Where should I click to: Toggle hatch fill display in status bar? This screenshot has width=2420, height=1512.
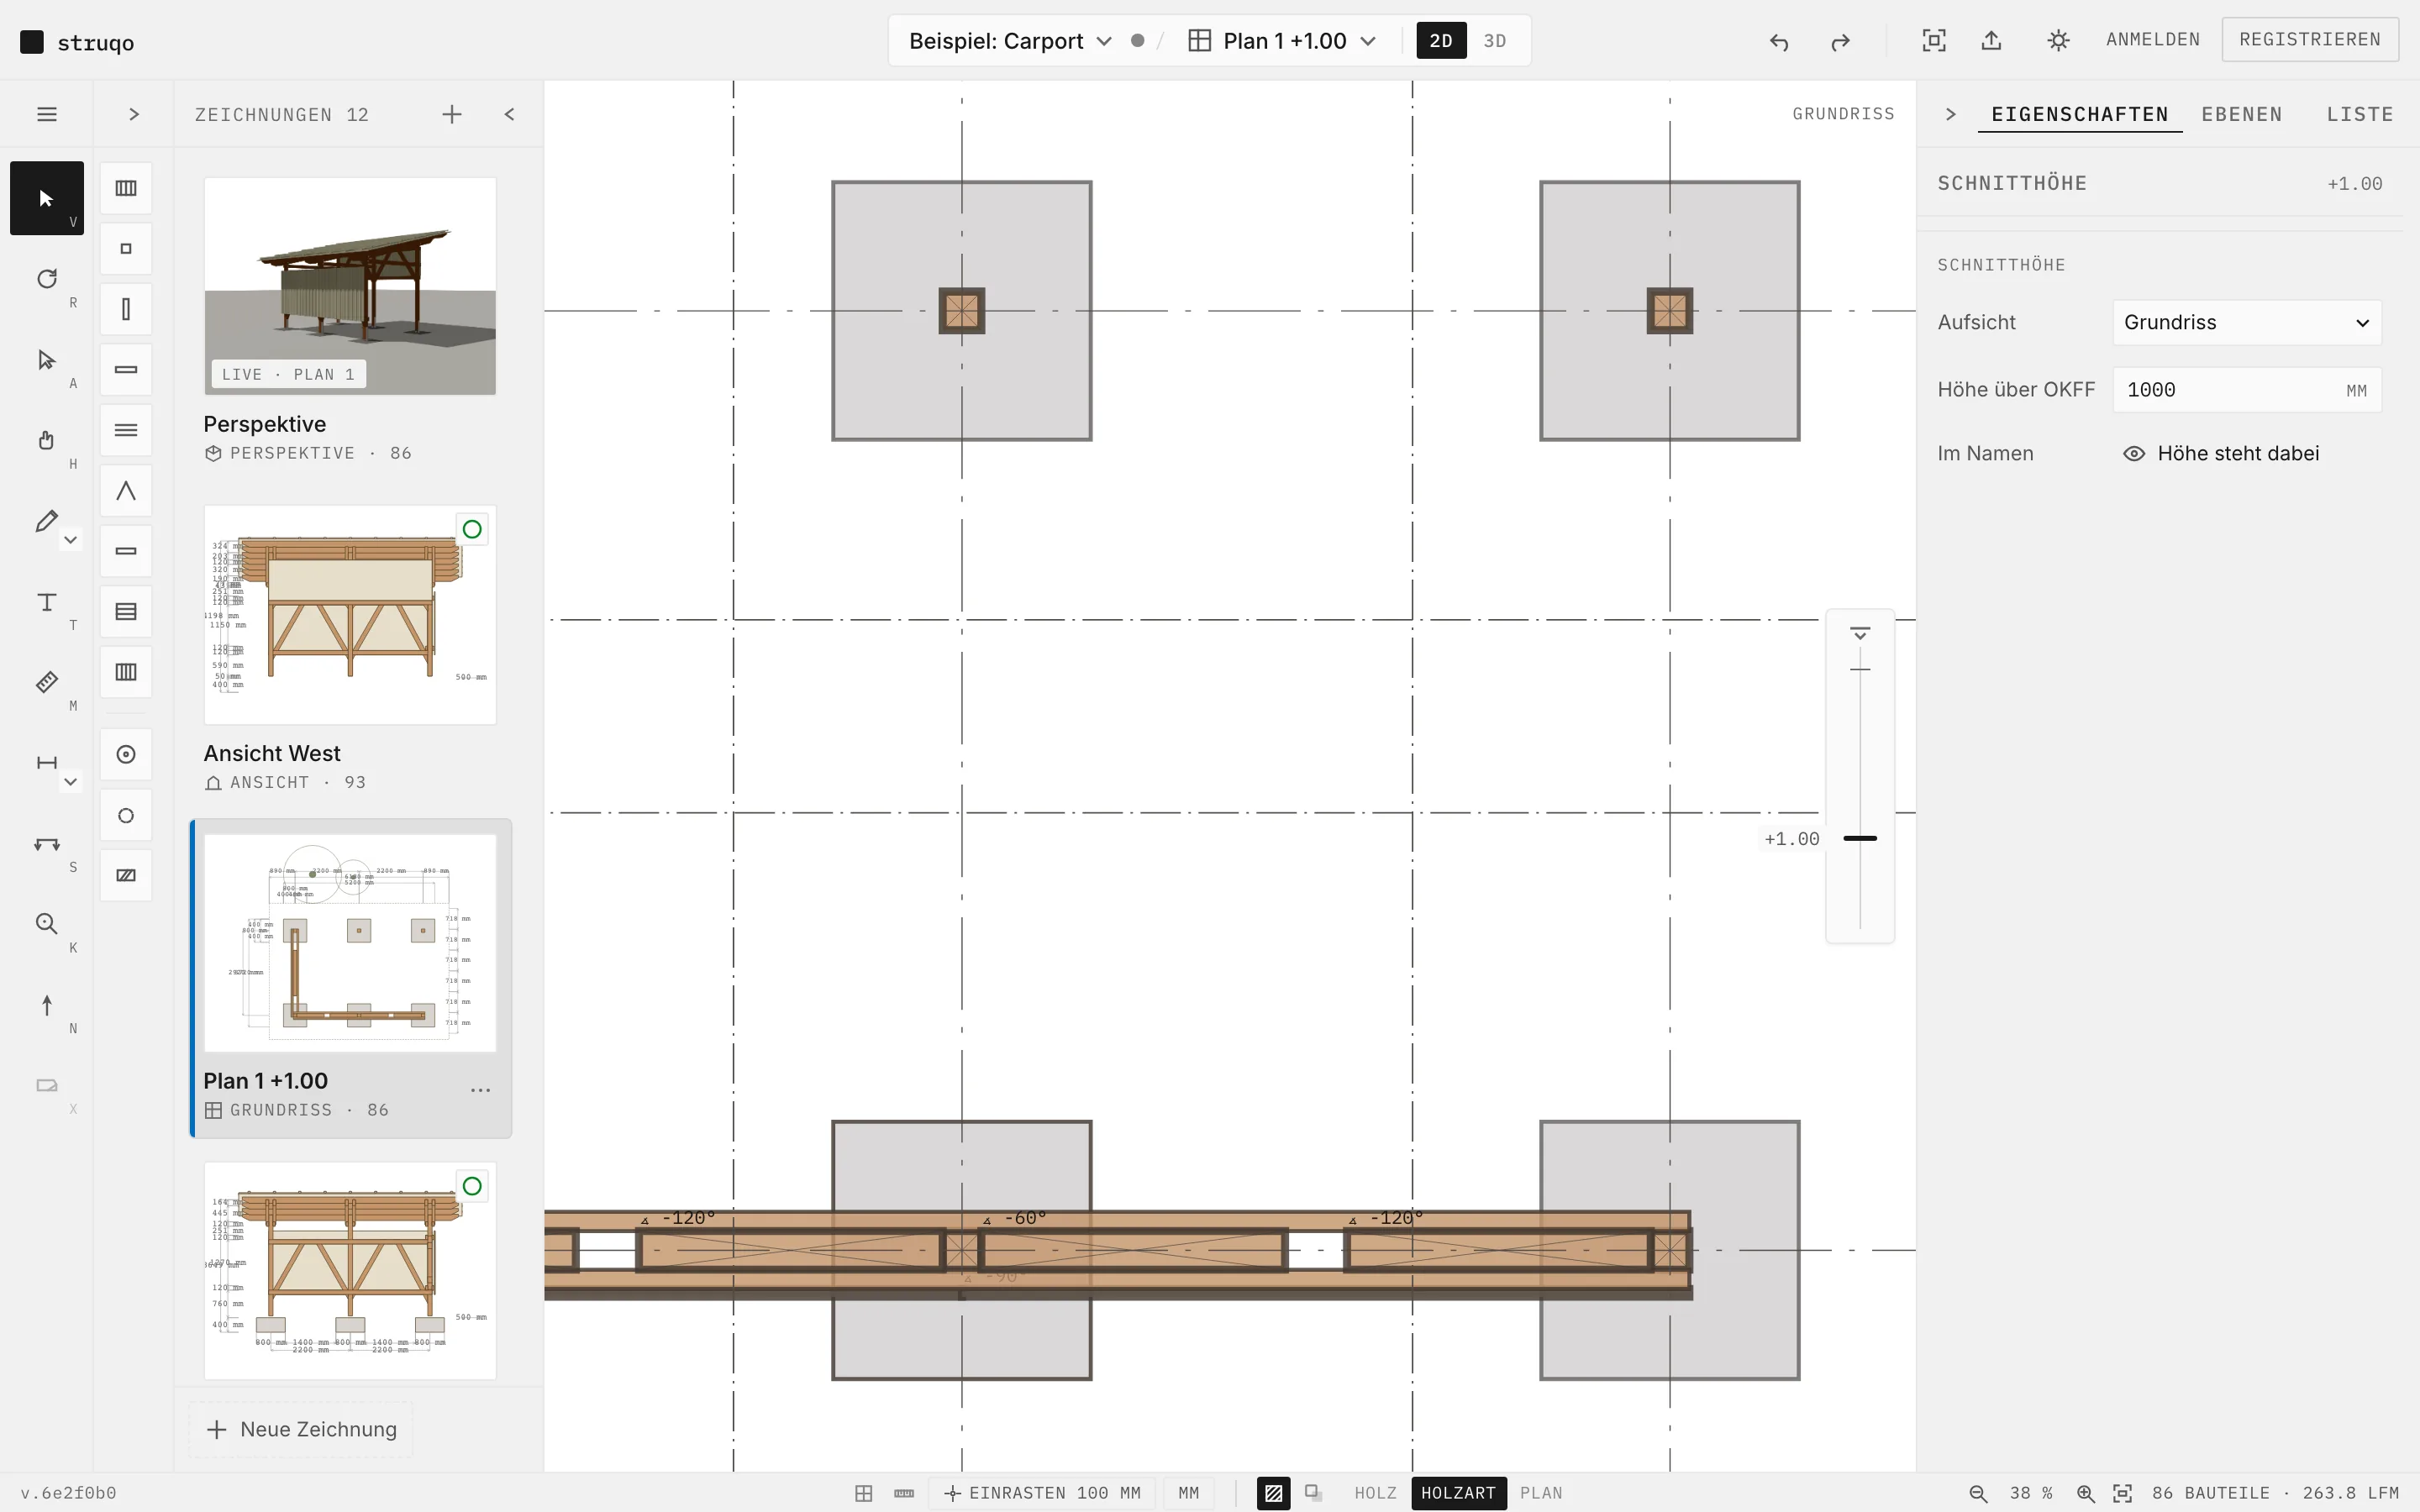pos(1273,1493)
